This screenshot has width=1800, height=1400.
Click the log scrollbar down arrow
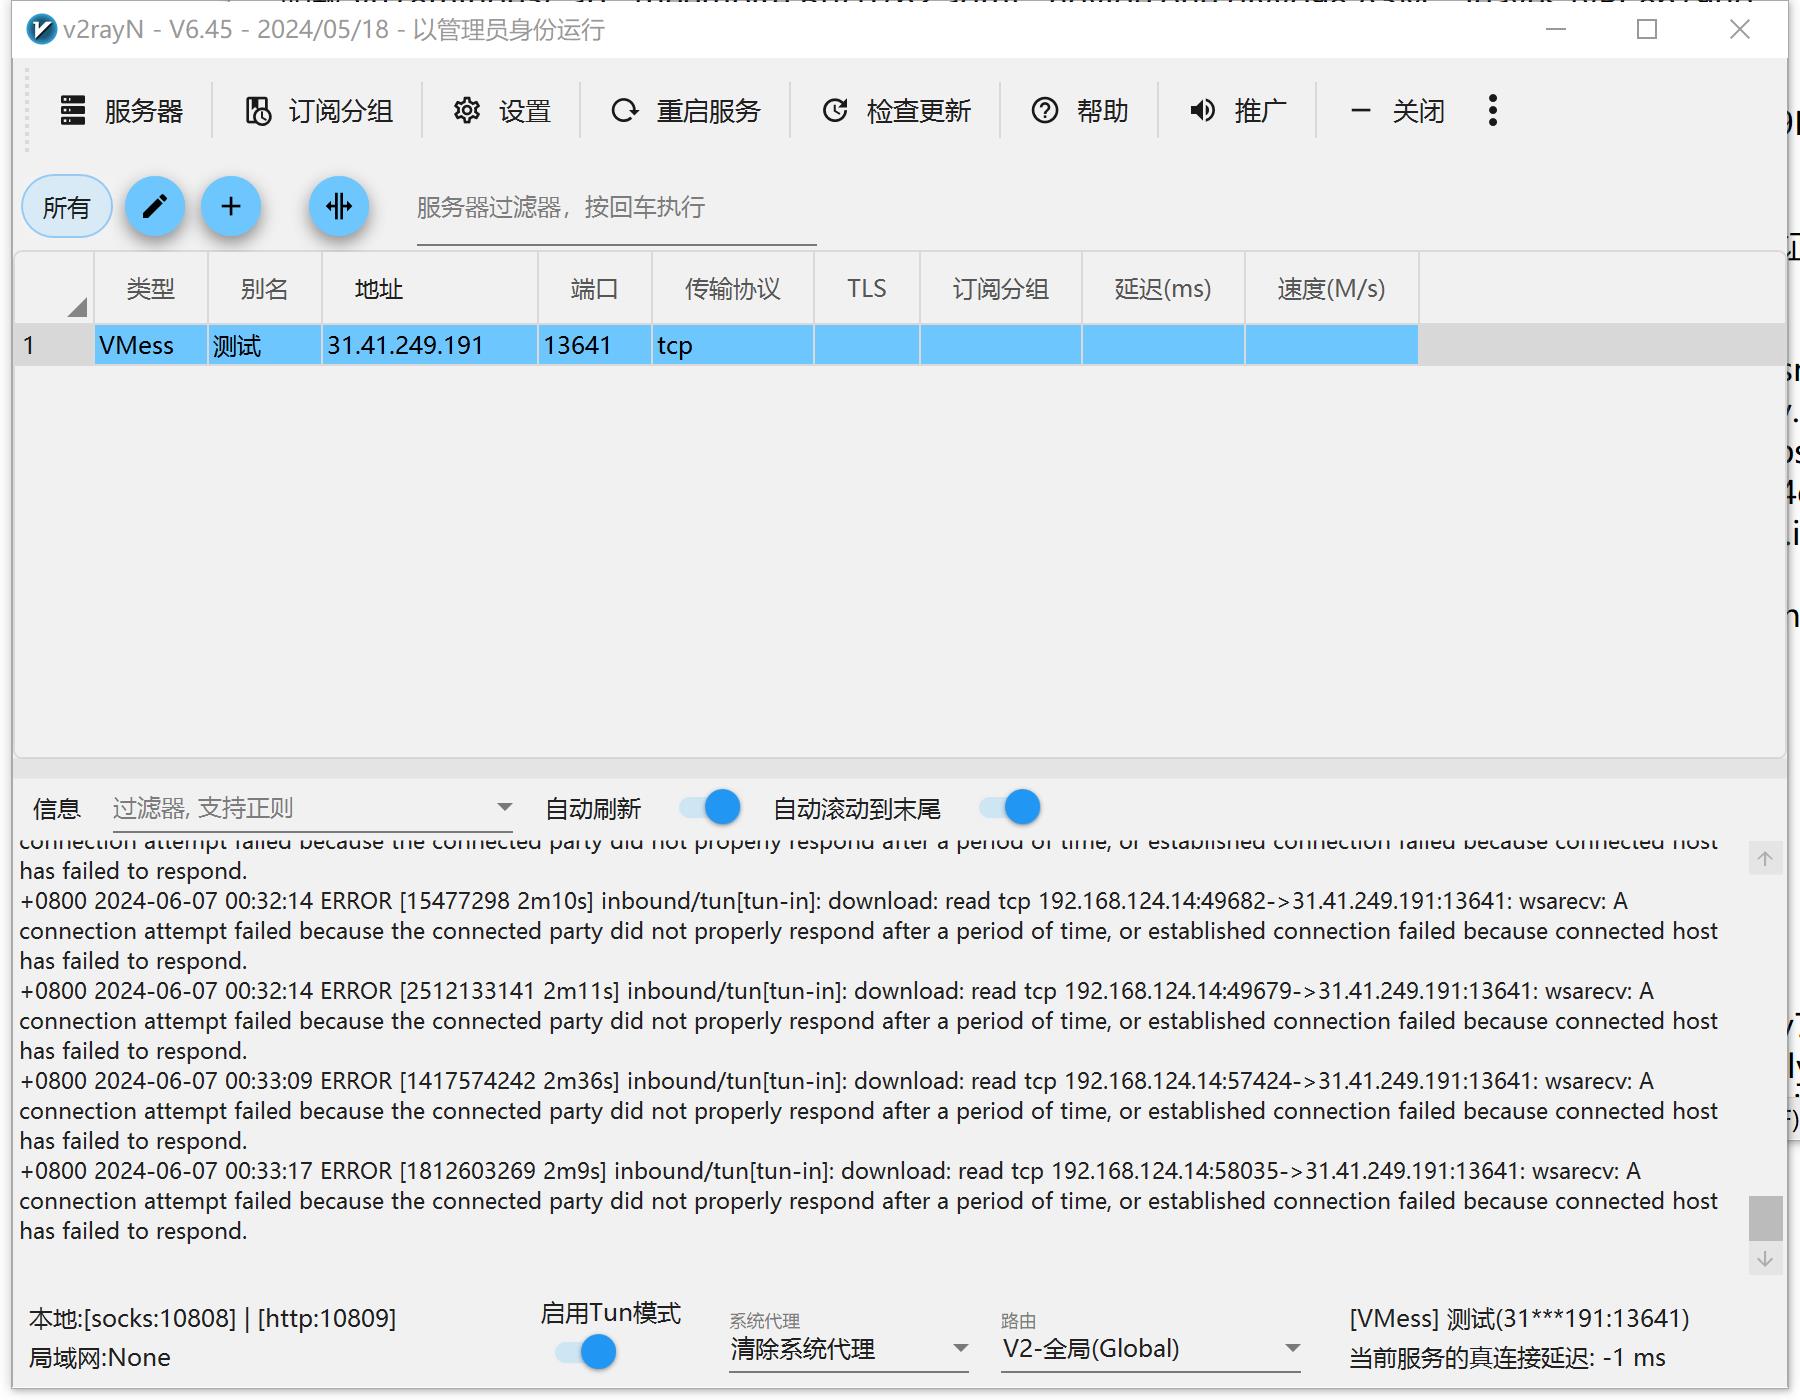coord(1765,1259)
